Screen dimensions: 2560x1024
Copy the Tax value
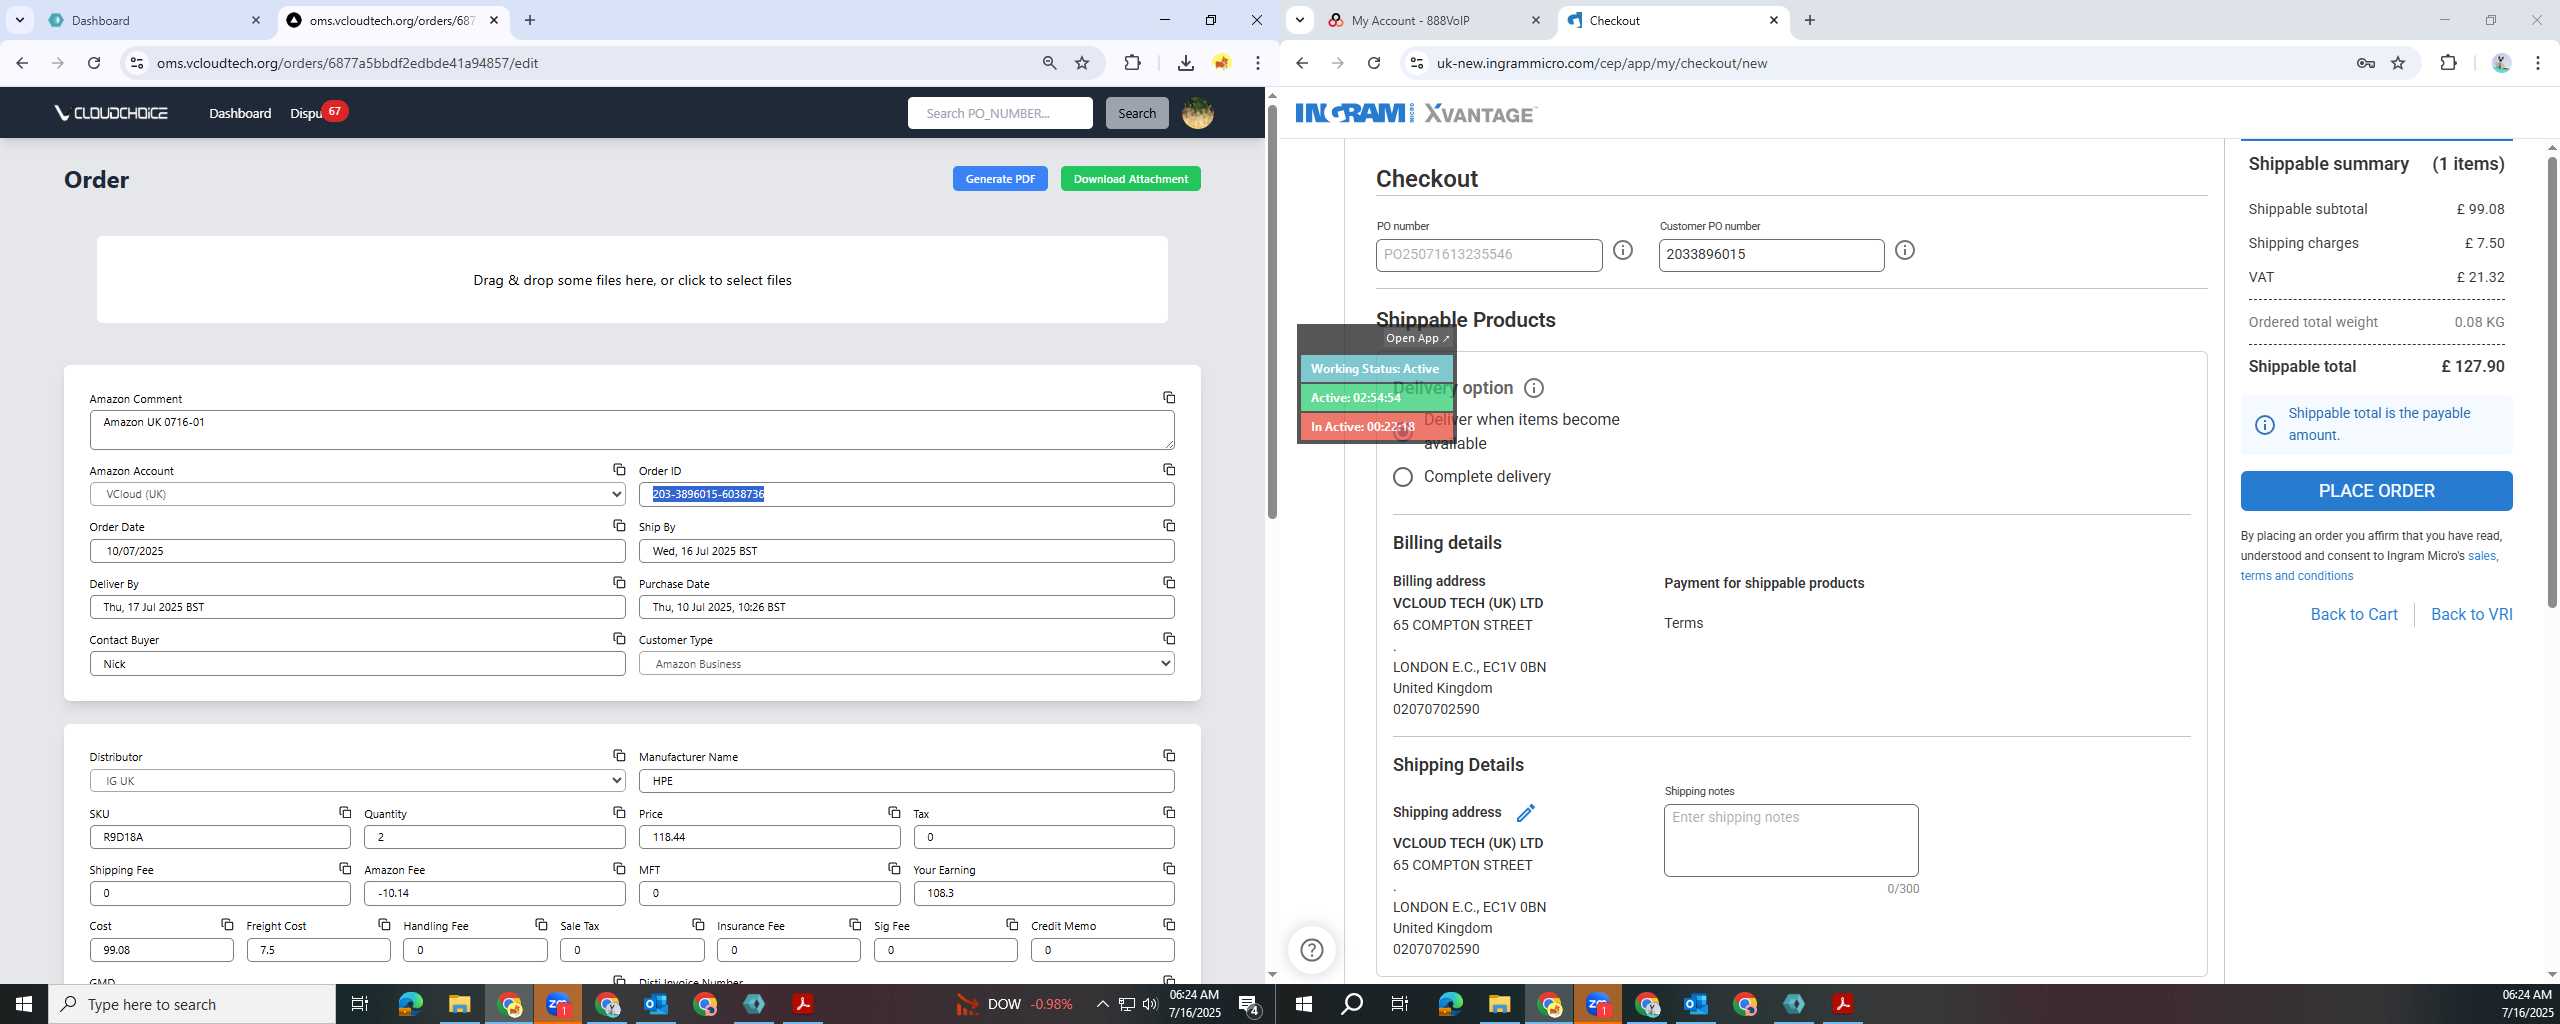pos(1168,812)
